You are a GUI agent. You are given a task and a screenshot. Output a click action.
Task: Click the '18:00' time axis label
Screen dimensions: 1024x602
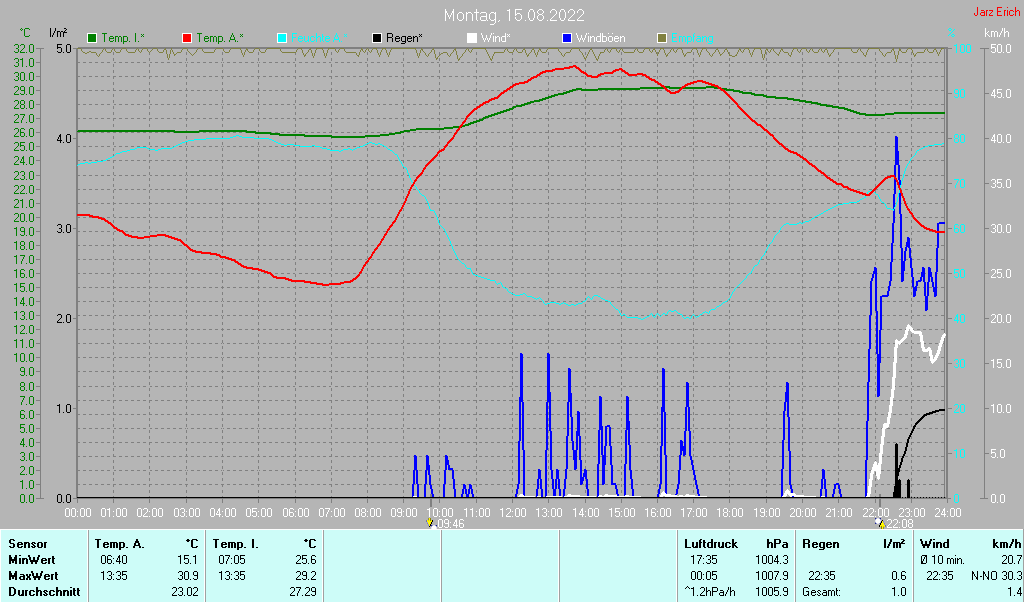[730, 513]
